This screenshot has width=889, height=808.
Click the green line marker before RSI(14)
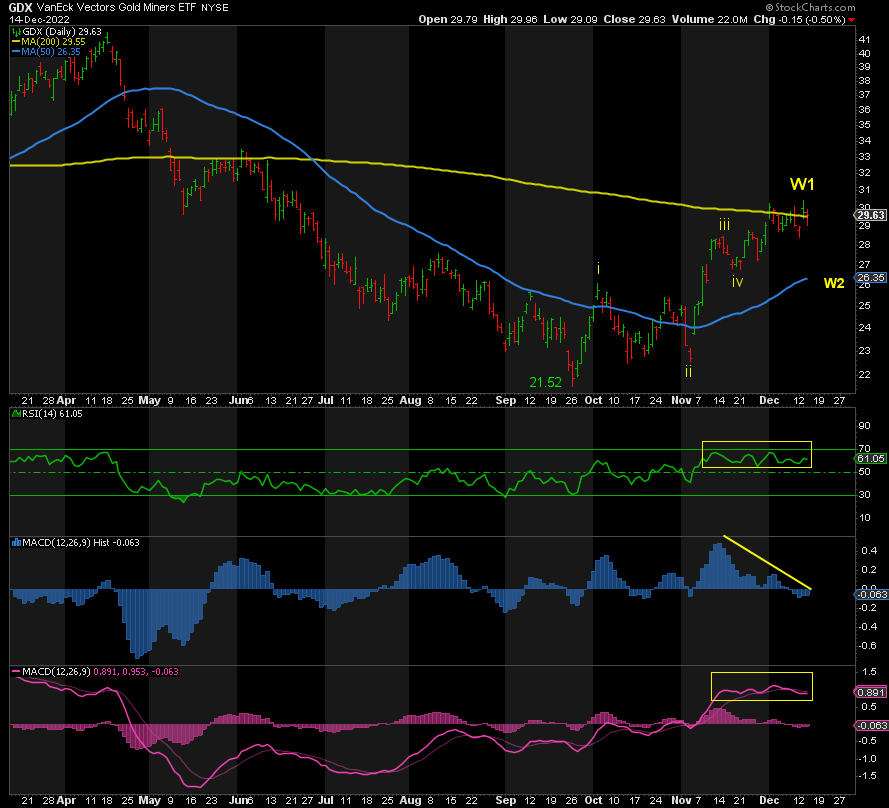click(x=16, y=414)
